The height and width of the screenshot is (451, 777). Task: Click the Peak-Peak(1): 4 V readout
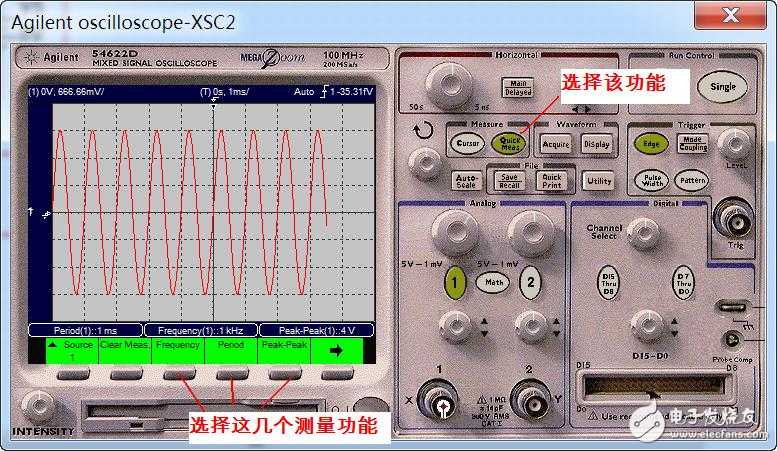(317, 331)
